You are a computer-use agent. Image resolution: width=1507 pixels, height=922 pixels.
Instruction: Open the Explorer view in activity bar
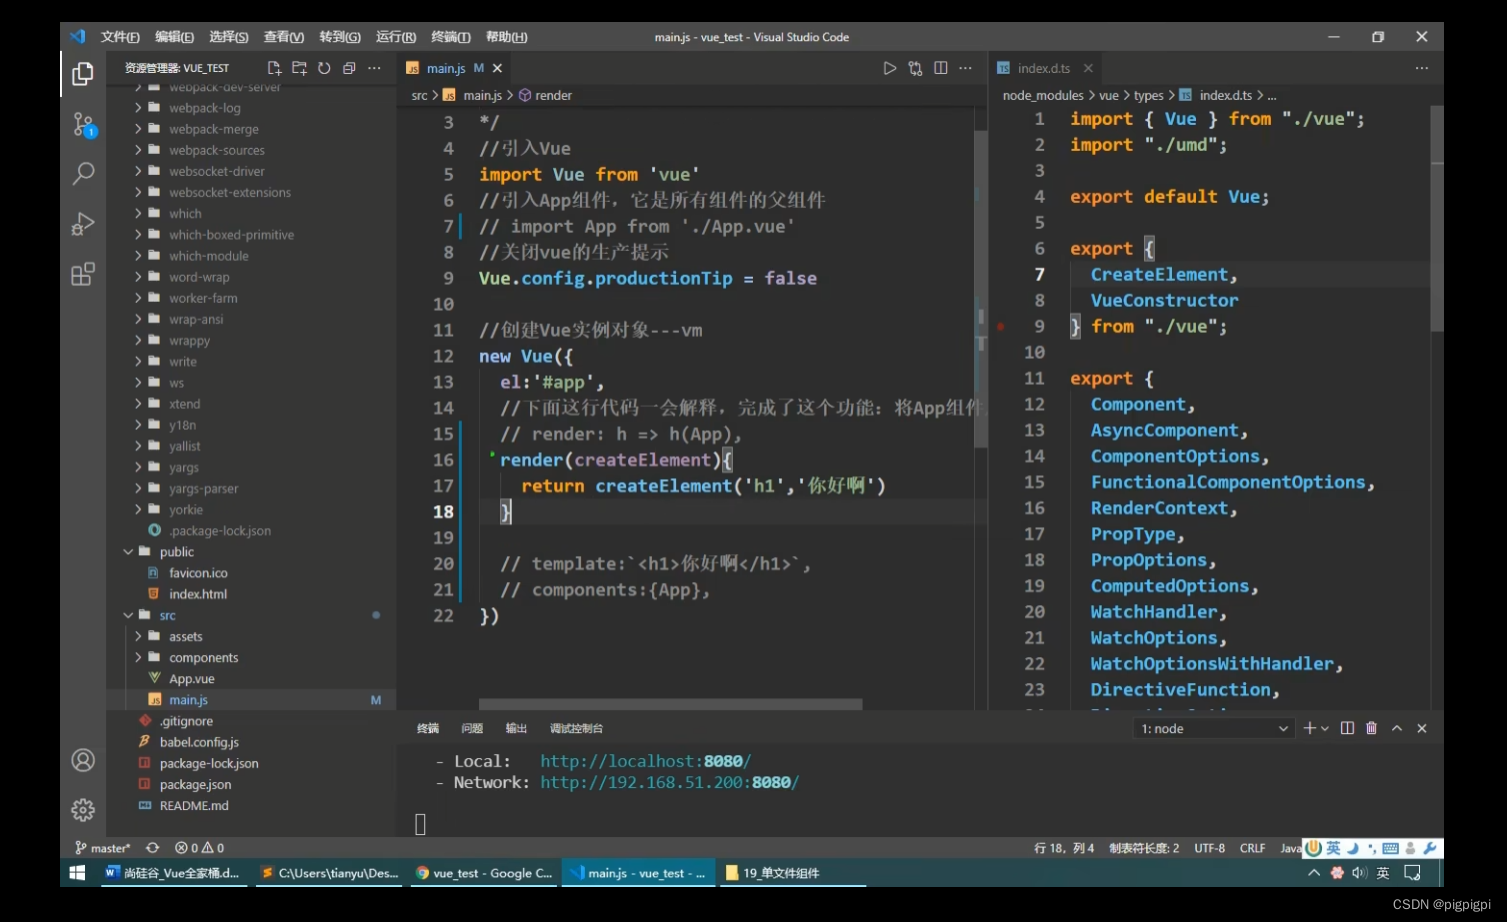point(83,74)
